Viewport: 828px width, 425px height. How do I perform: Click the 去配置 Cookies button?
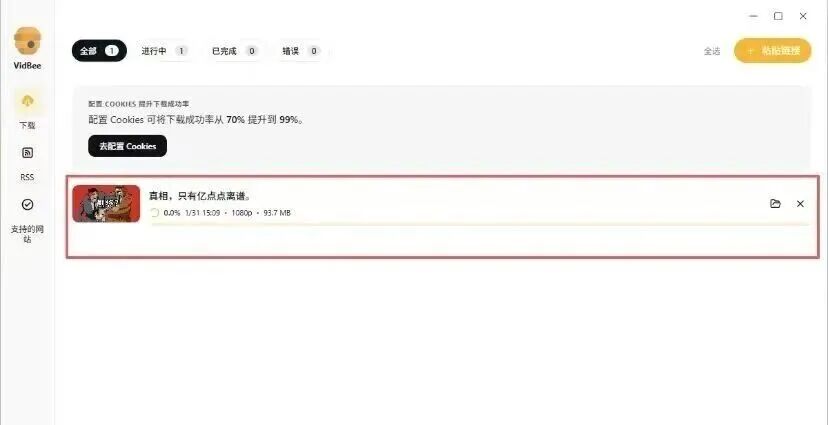coord(127,146)
